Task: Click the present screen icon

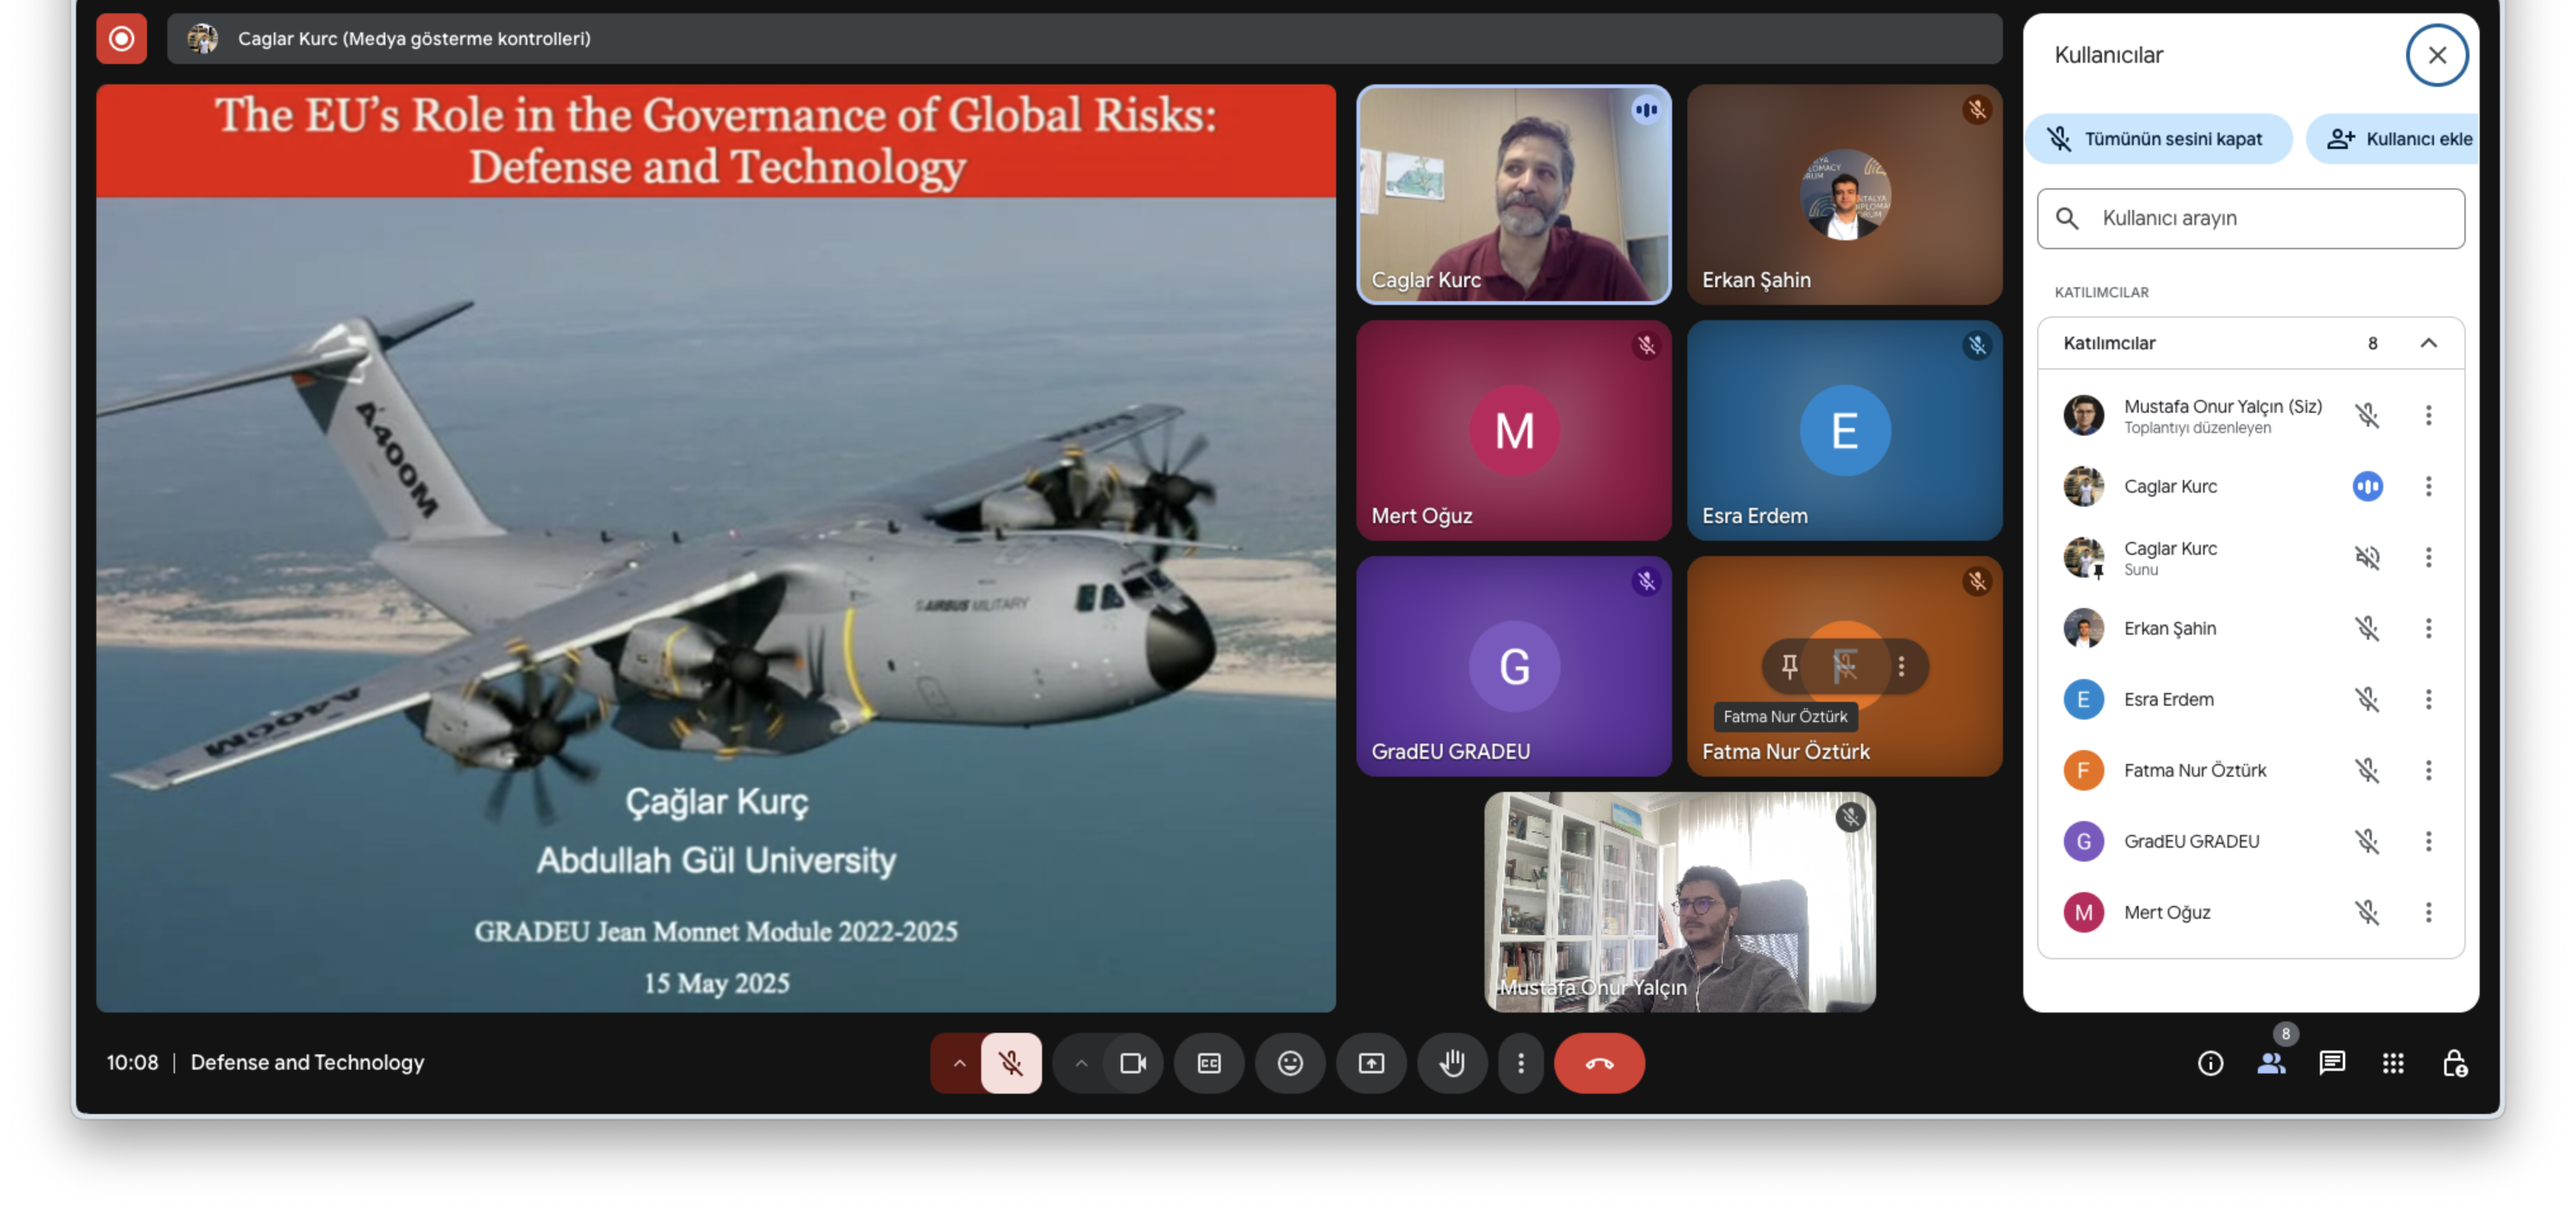Action: (1370, 1063)
